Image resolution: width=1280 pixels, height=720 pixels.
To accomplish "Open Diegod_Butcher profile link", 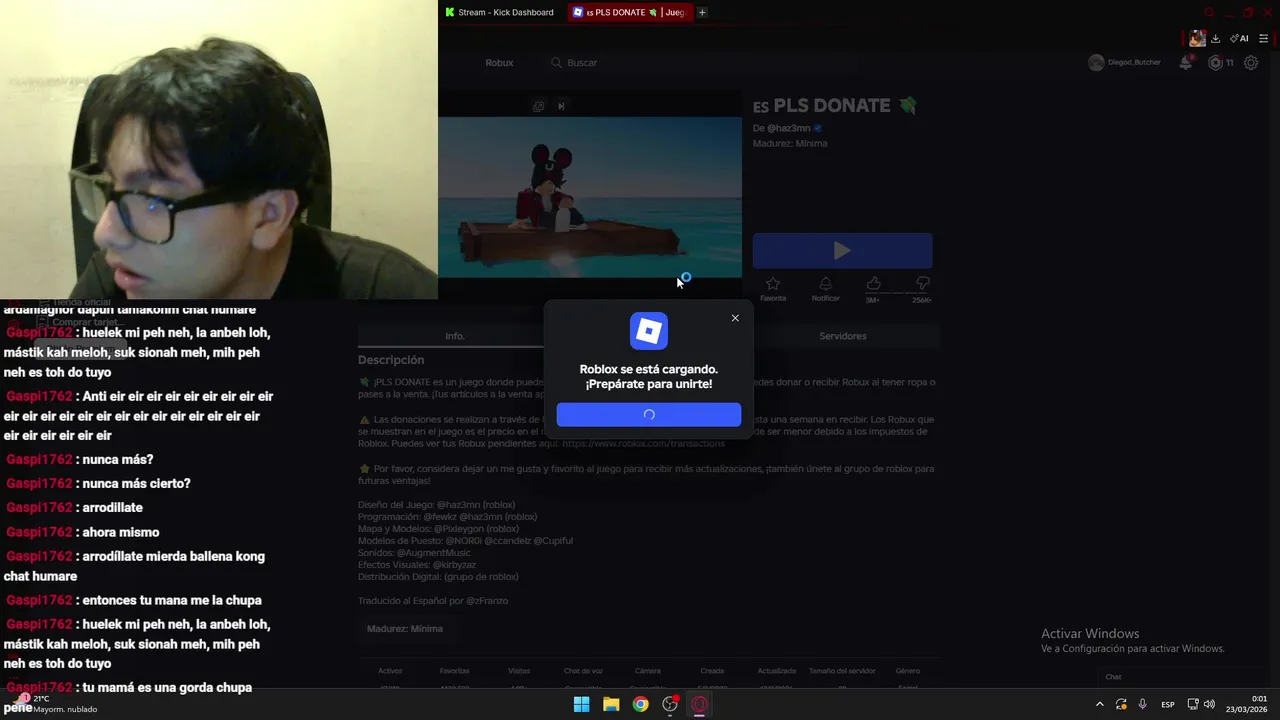I will pyautogui.click(x=1125, y=62).
